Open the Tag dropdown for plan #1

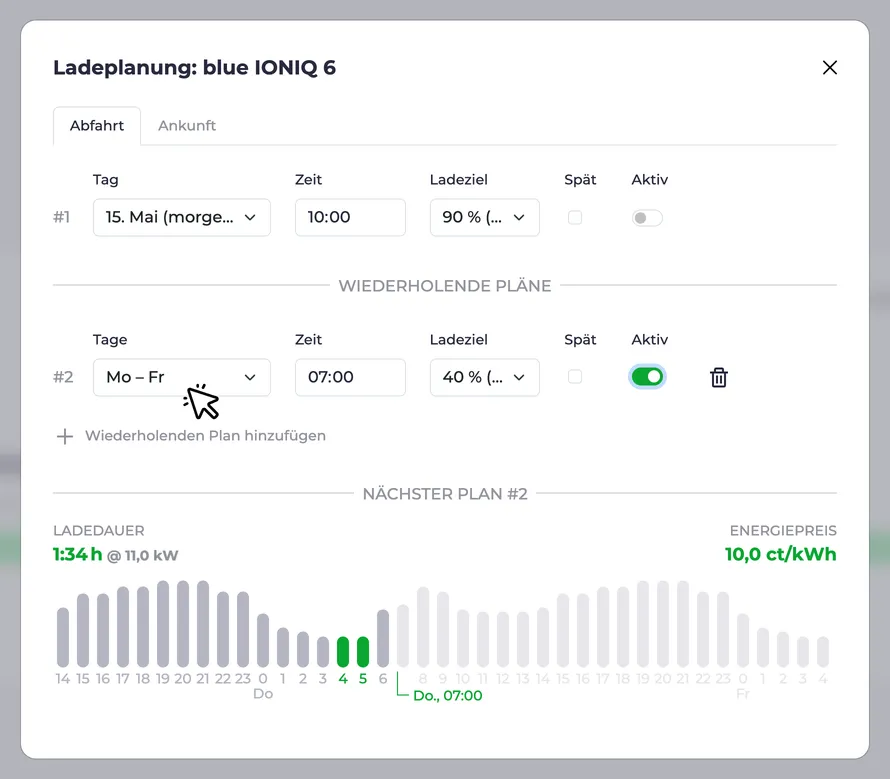click(x=182, y=217)
